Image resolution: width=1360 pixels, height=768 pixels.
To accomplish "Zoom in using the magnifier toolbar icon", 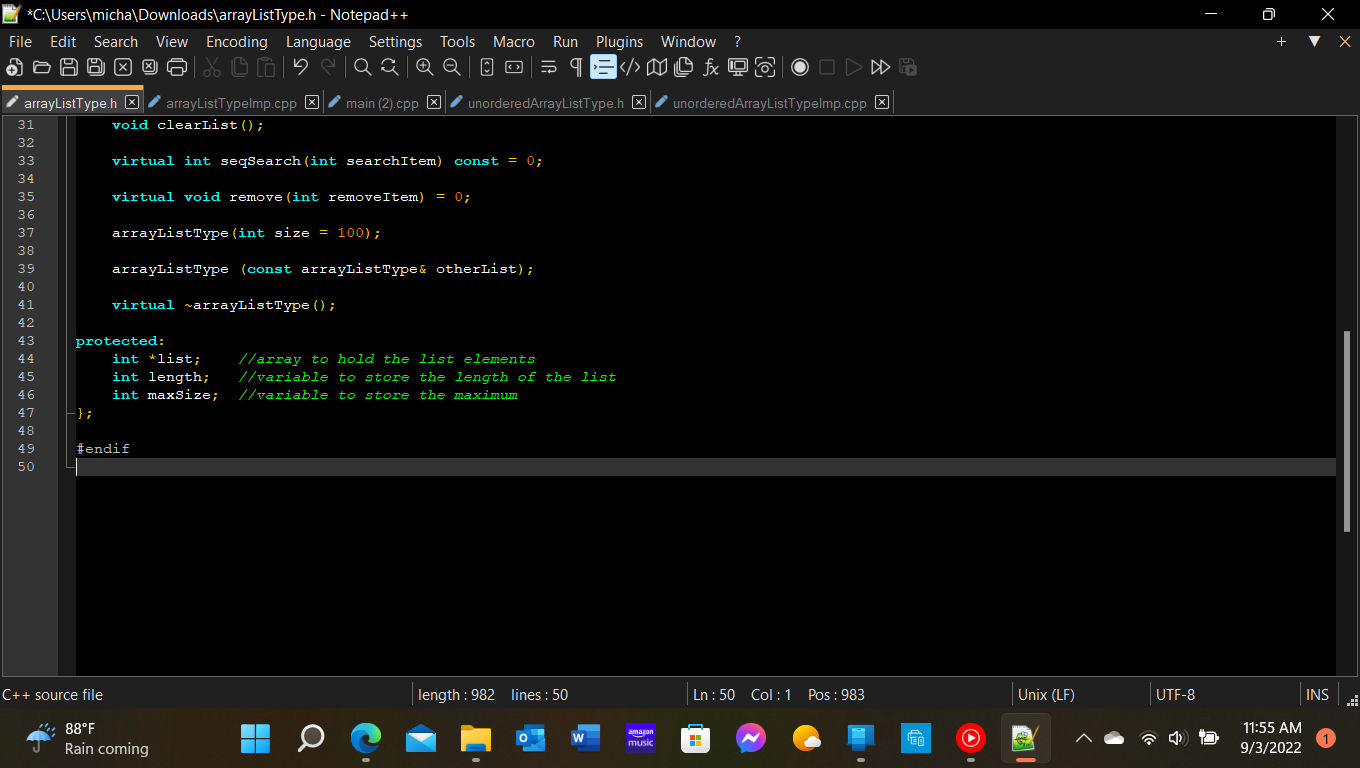I will point(425,67).
